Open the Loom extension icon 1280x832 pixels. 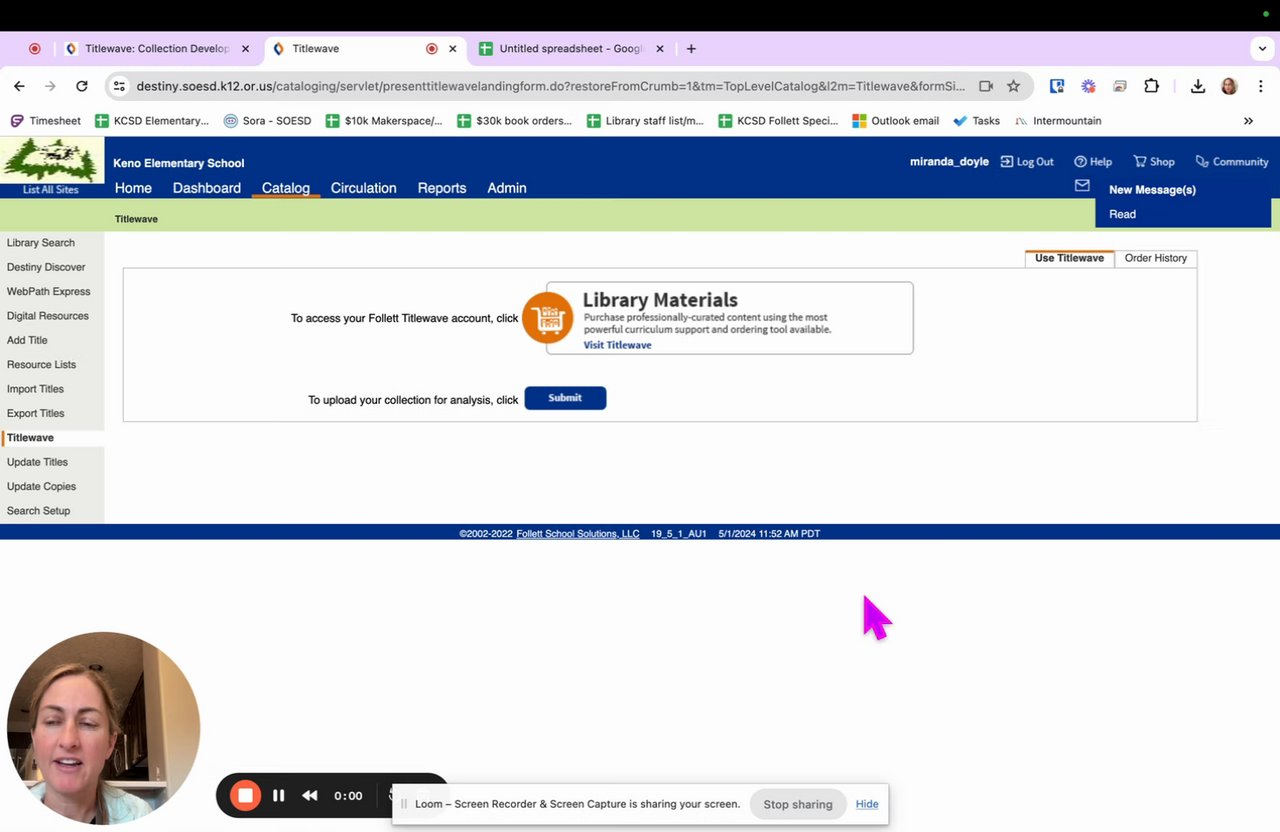(x=1088, y=86)
